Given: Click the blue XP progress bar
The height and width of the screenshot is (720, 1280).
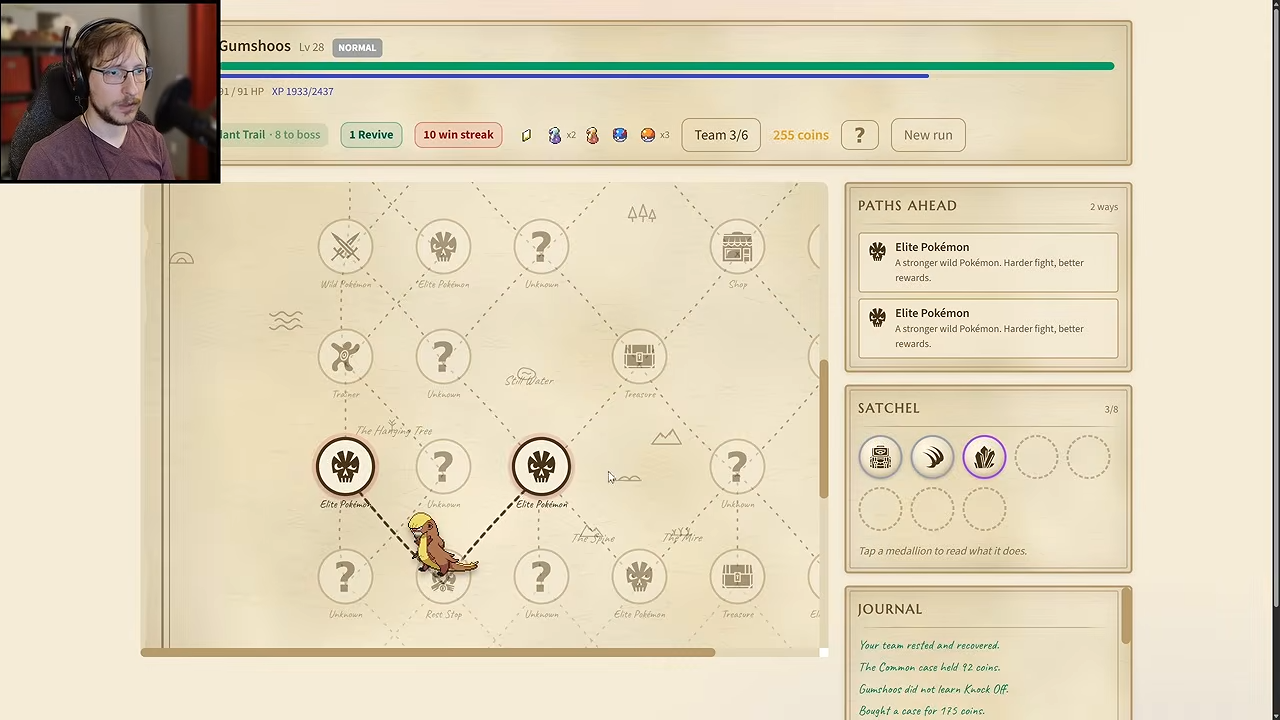Looking at the screenshot, I should tap(574, 76).
